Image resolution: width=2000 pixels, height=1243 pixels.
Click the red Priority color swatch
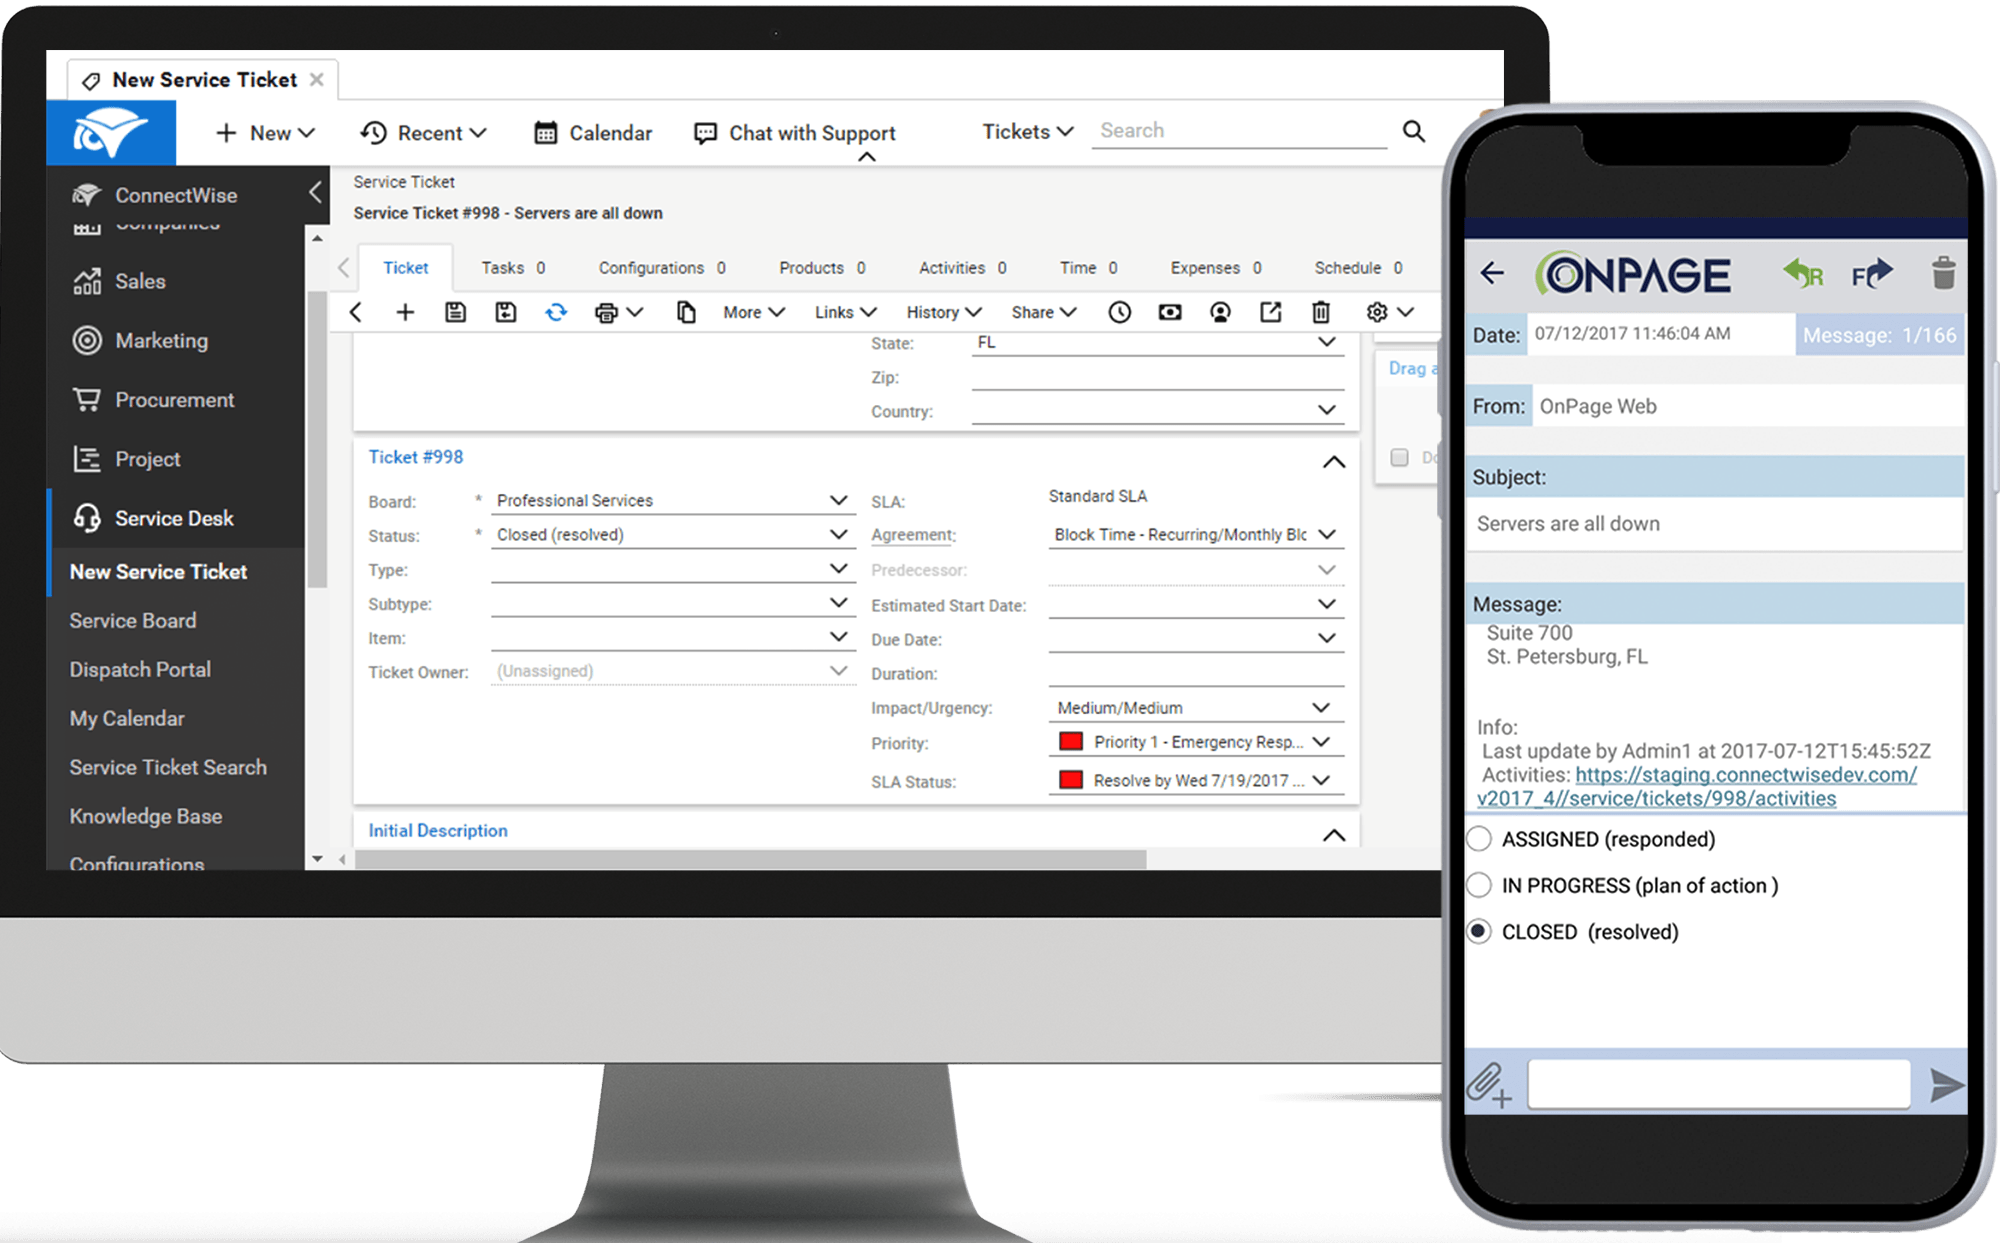click(x=1070, y=741)
